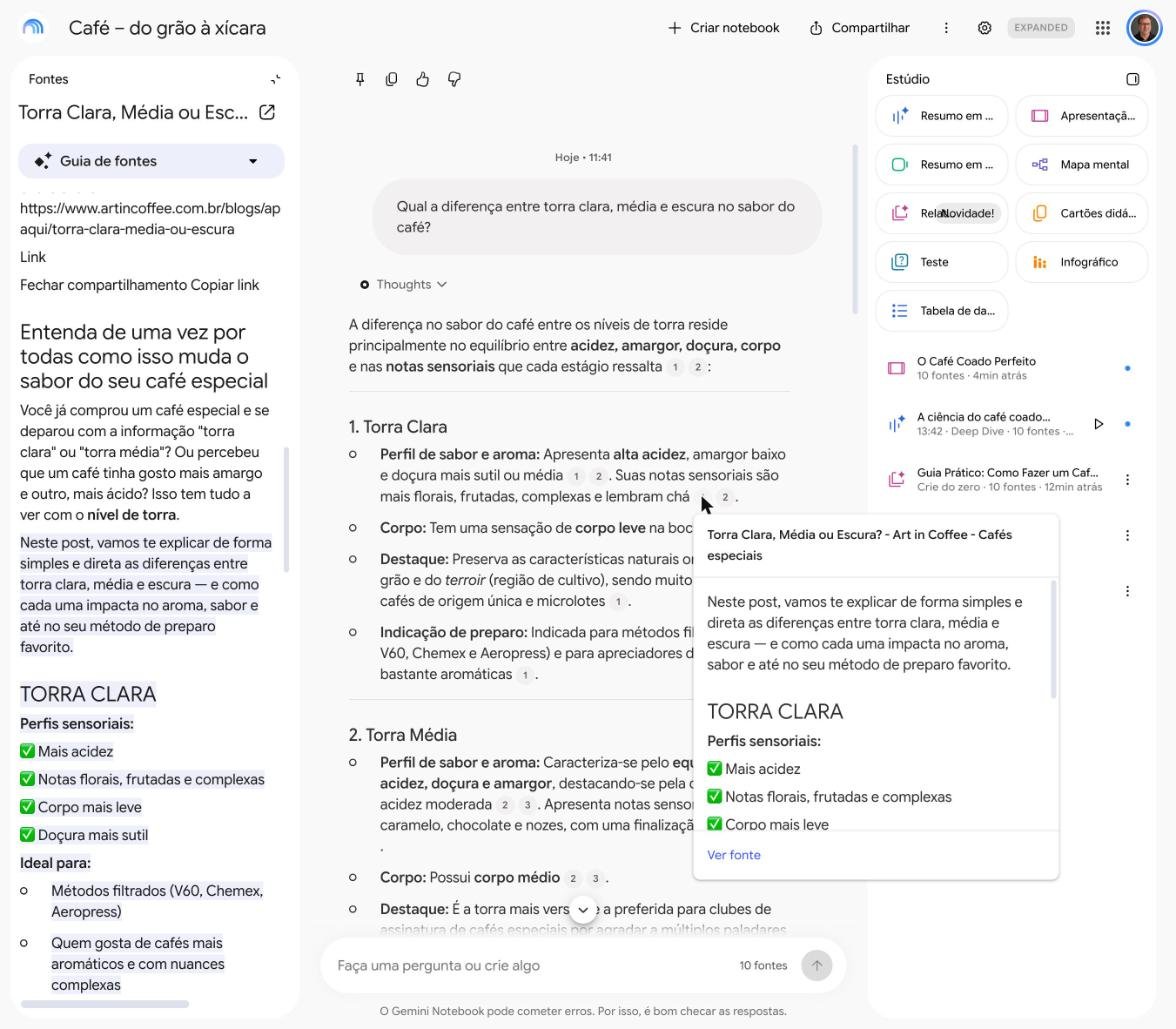Generate a Teste quiz
Screen dimensions: 1176x1029
(x=942, y=262)
